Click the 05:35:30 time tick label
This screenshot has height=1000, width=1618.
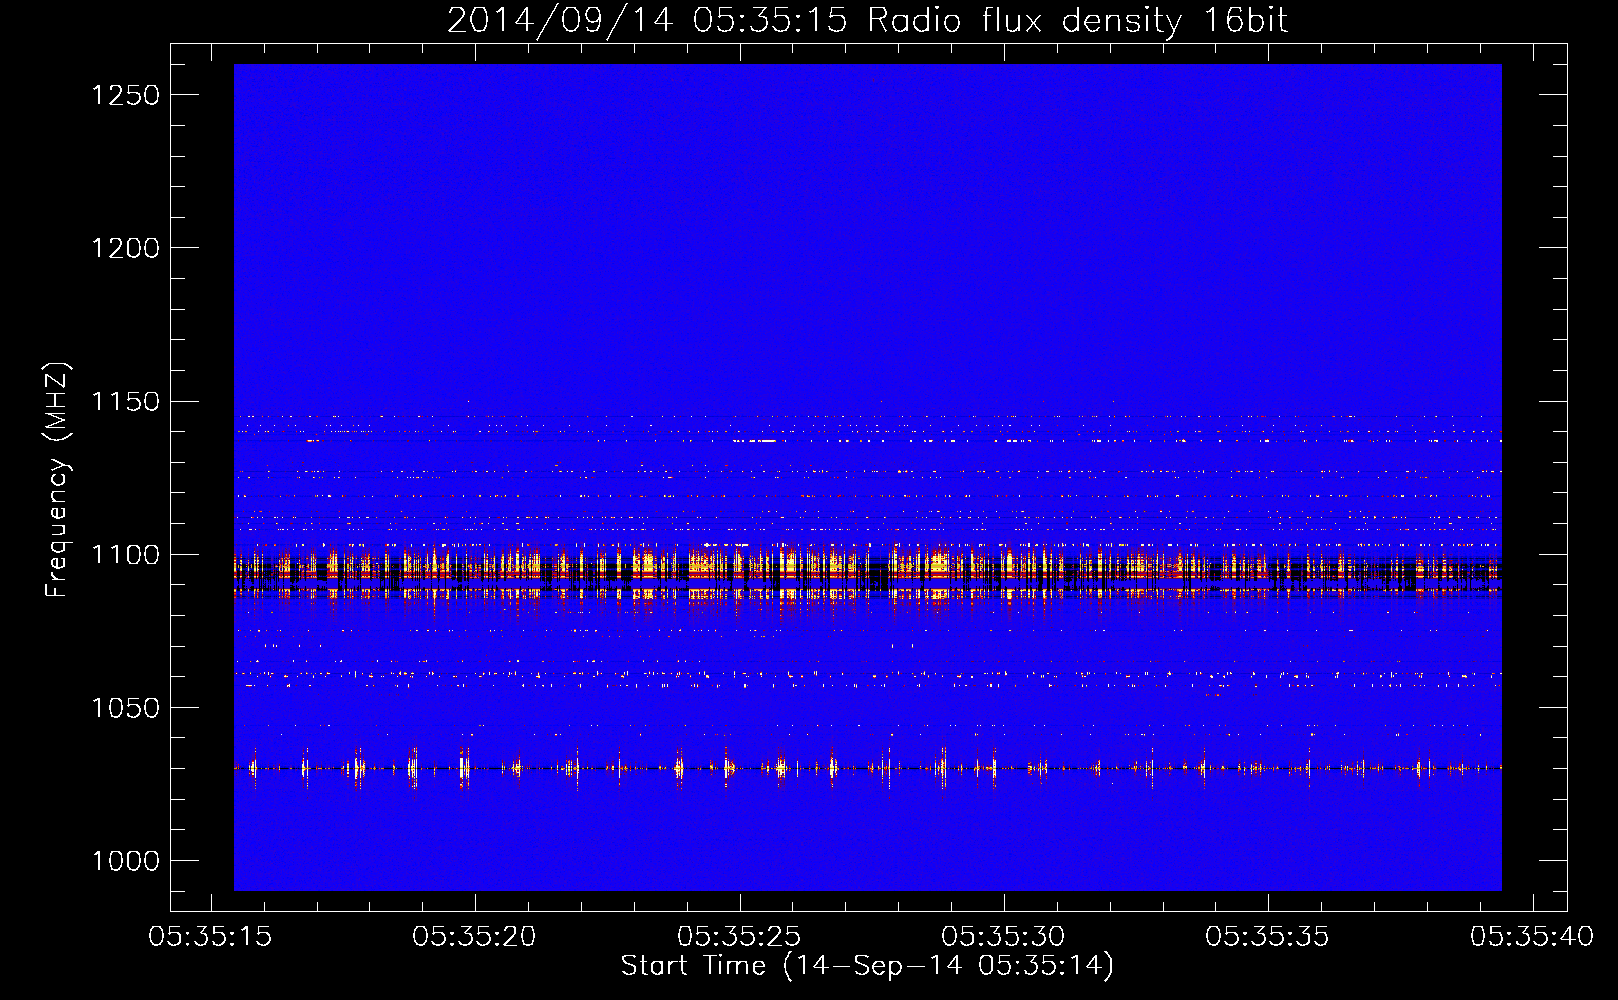1003,937
